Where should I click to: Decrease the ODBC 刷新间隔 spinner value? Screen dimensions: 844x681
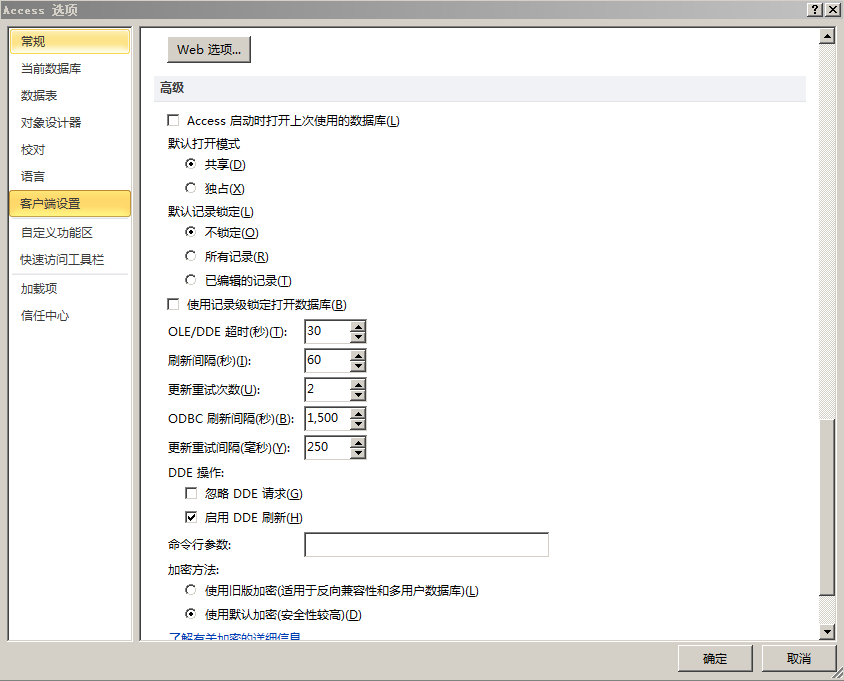358,424
